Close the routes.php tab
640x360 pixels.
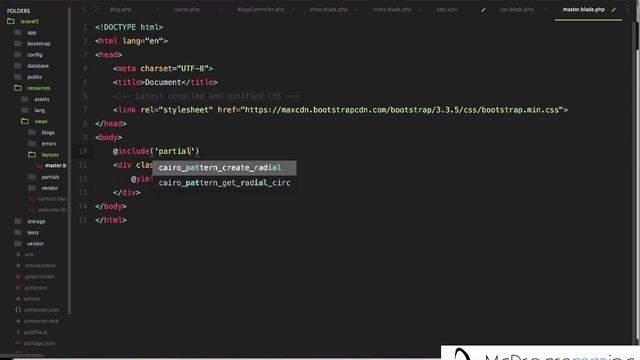click(220, 9)
